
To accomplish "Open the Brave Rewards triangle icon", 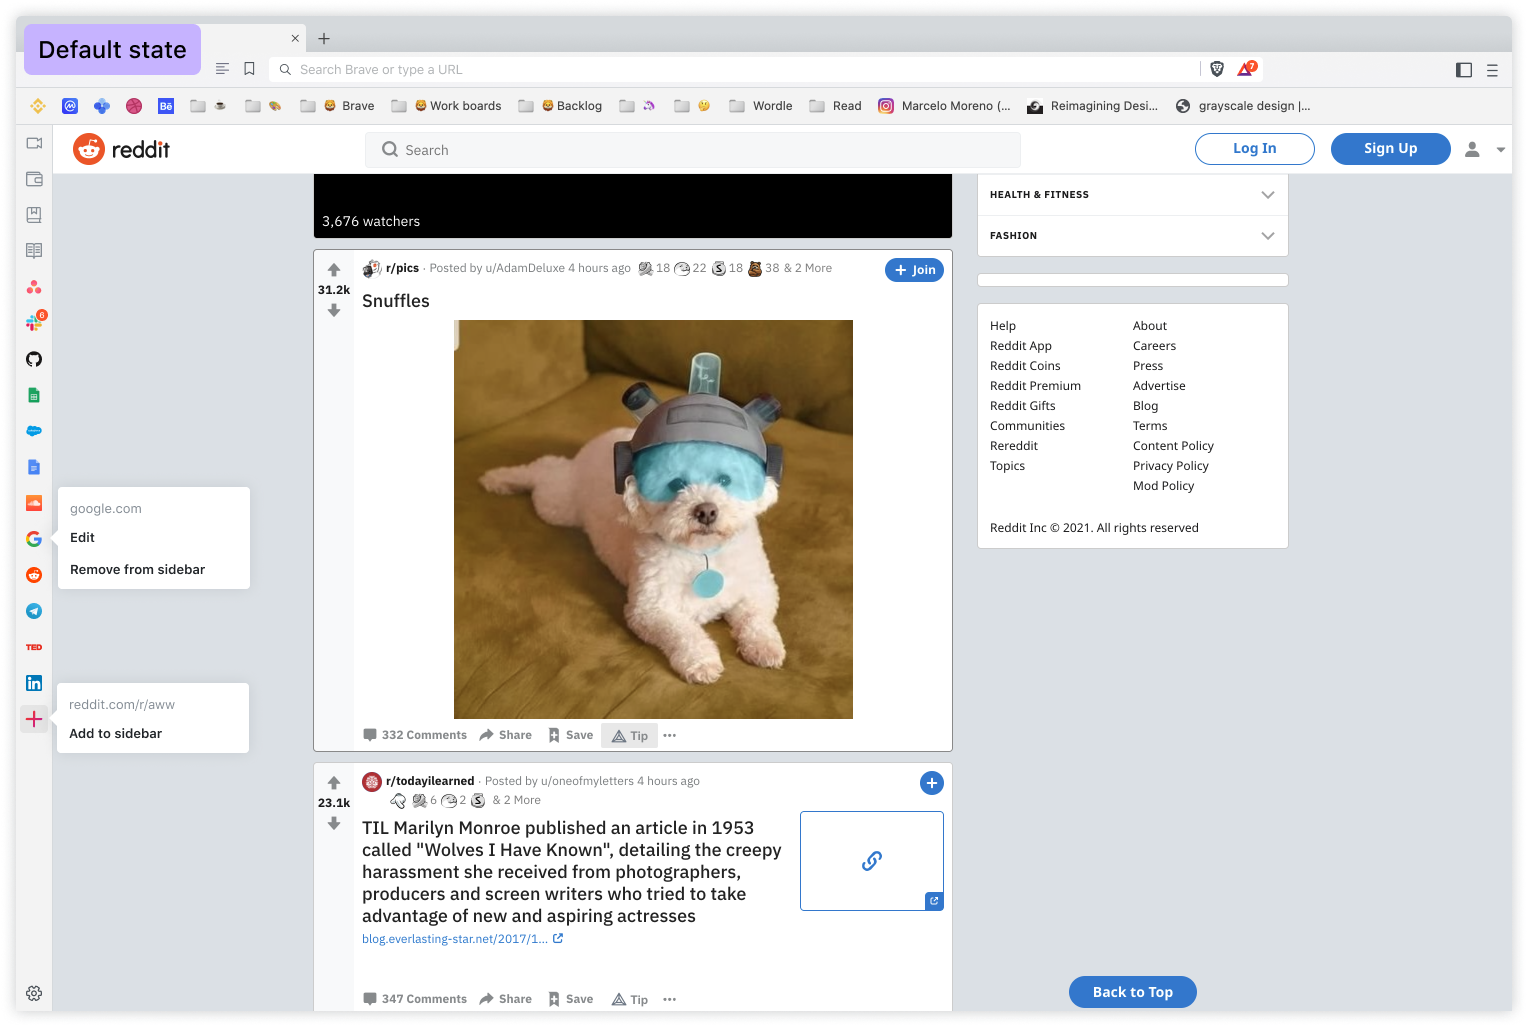I will [1246, 68].
